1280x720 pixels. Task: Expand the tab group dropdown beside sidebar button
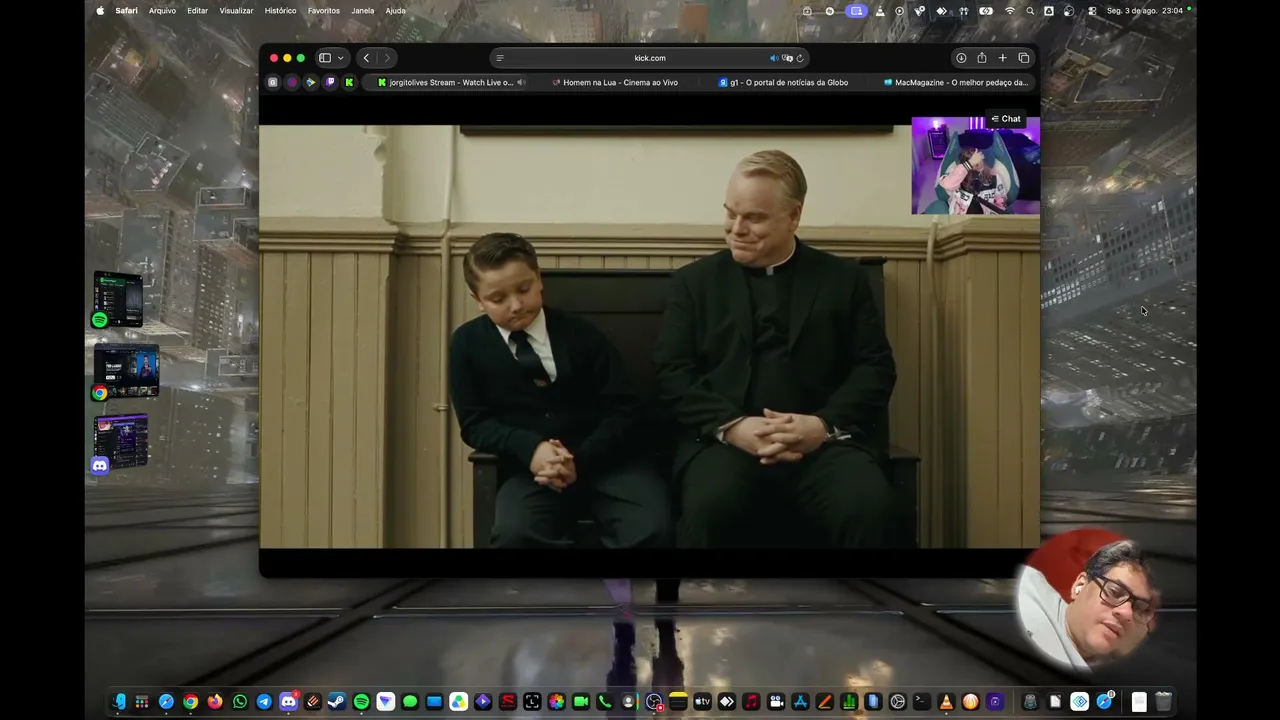[340, 58]
